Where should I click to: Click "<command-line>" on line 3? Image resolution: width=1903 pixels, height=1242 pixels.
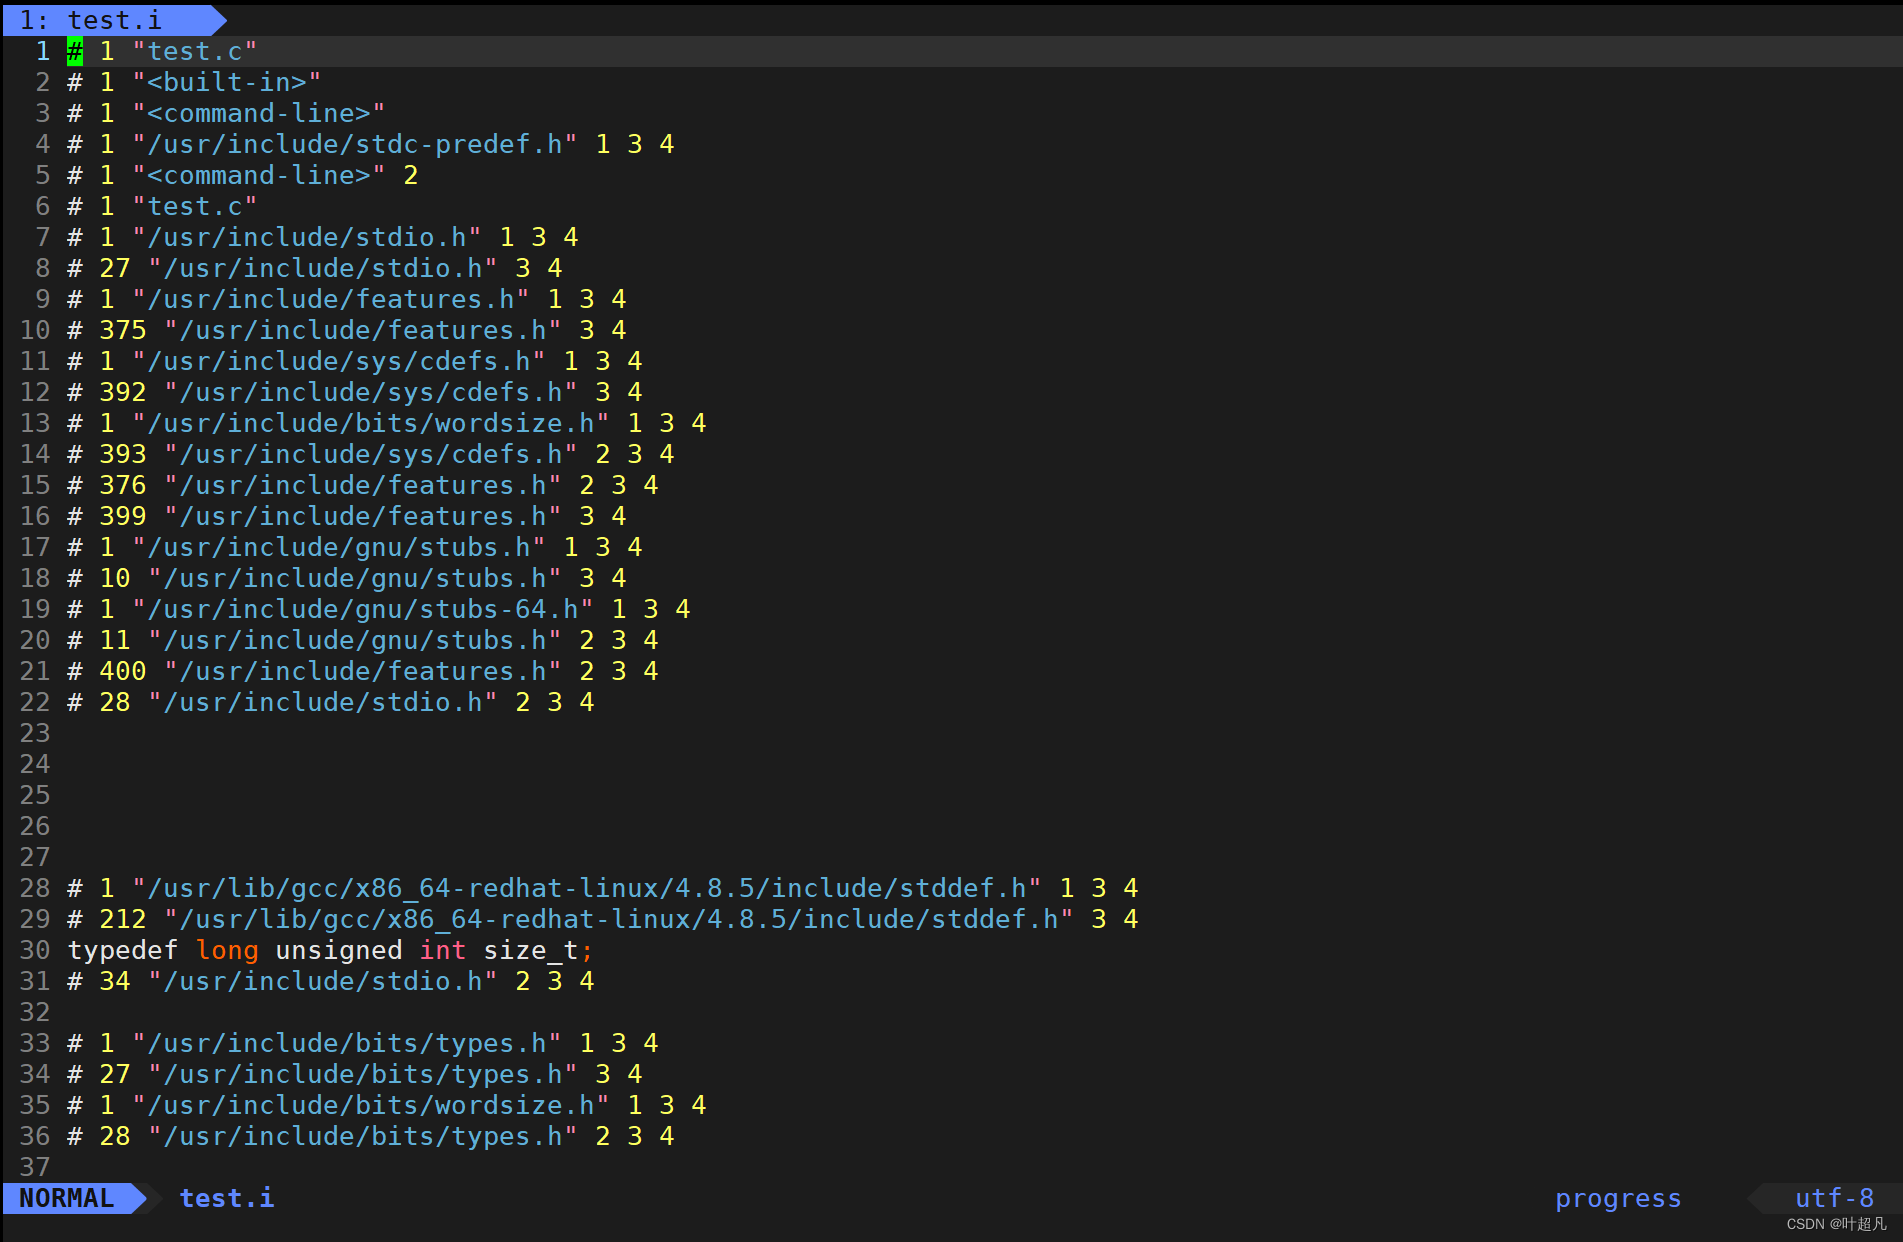click(x=259, y=113)
